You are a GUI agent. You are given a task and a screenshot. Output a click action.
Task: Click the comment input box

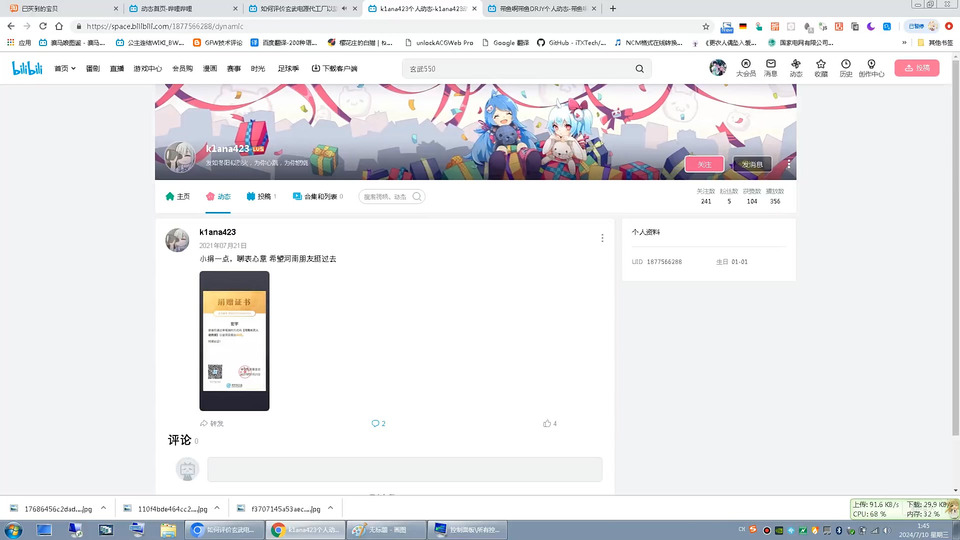click(x=405, y=469)
